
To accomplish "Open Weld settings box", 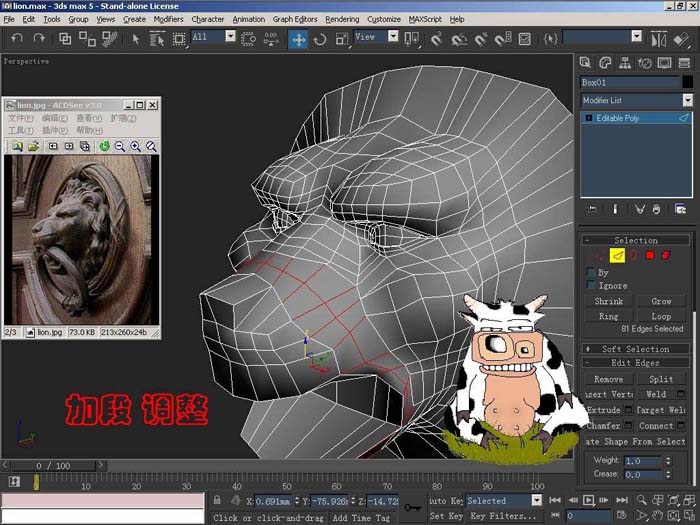I will coord(681,394).
